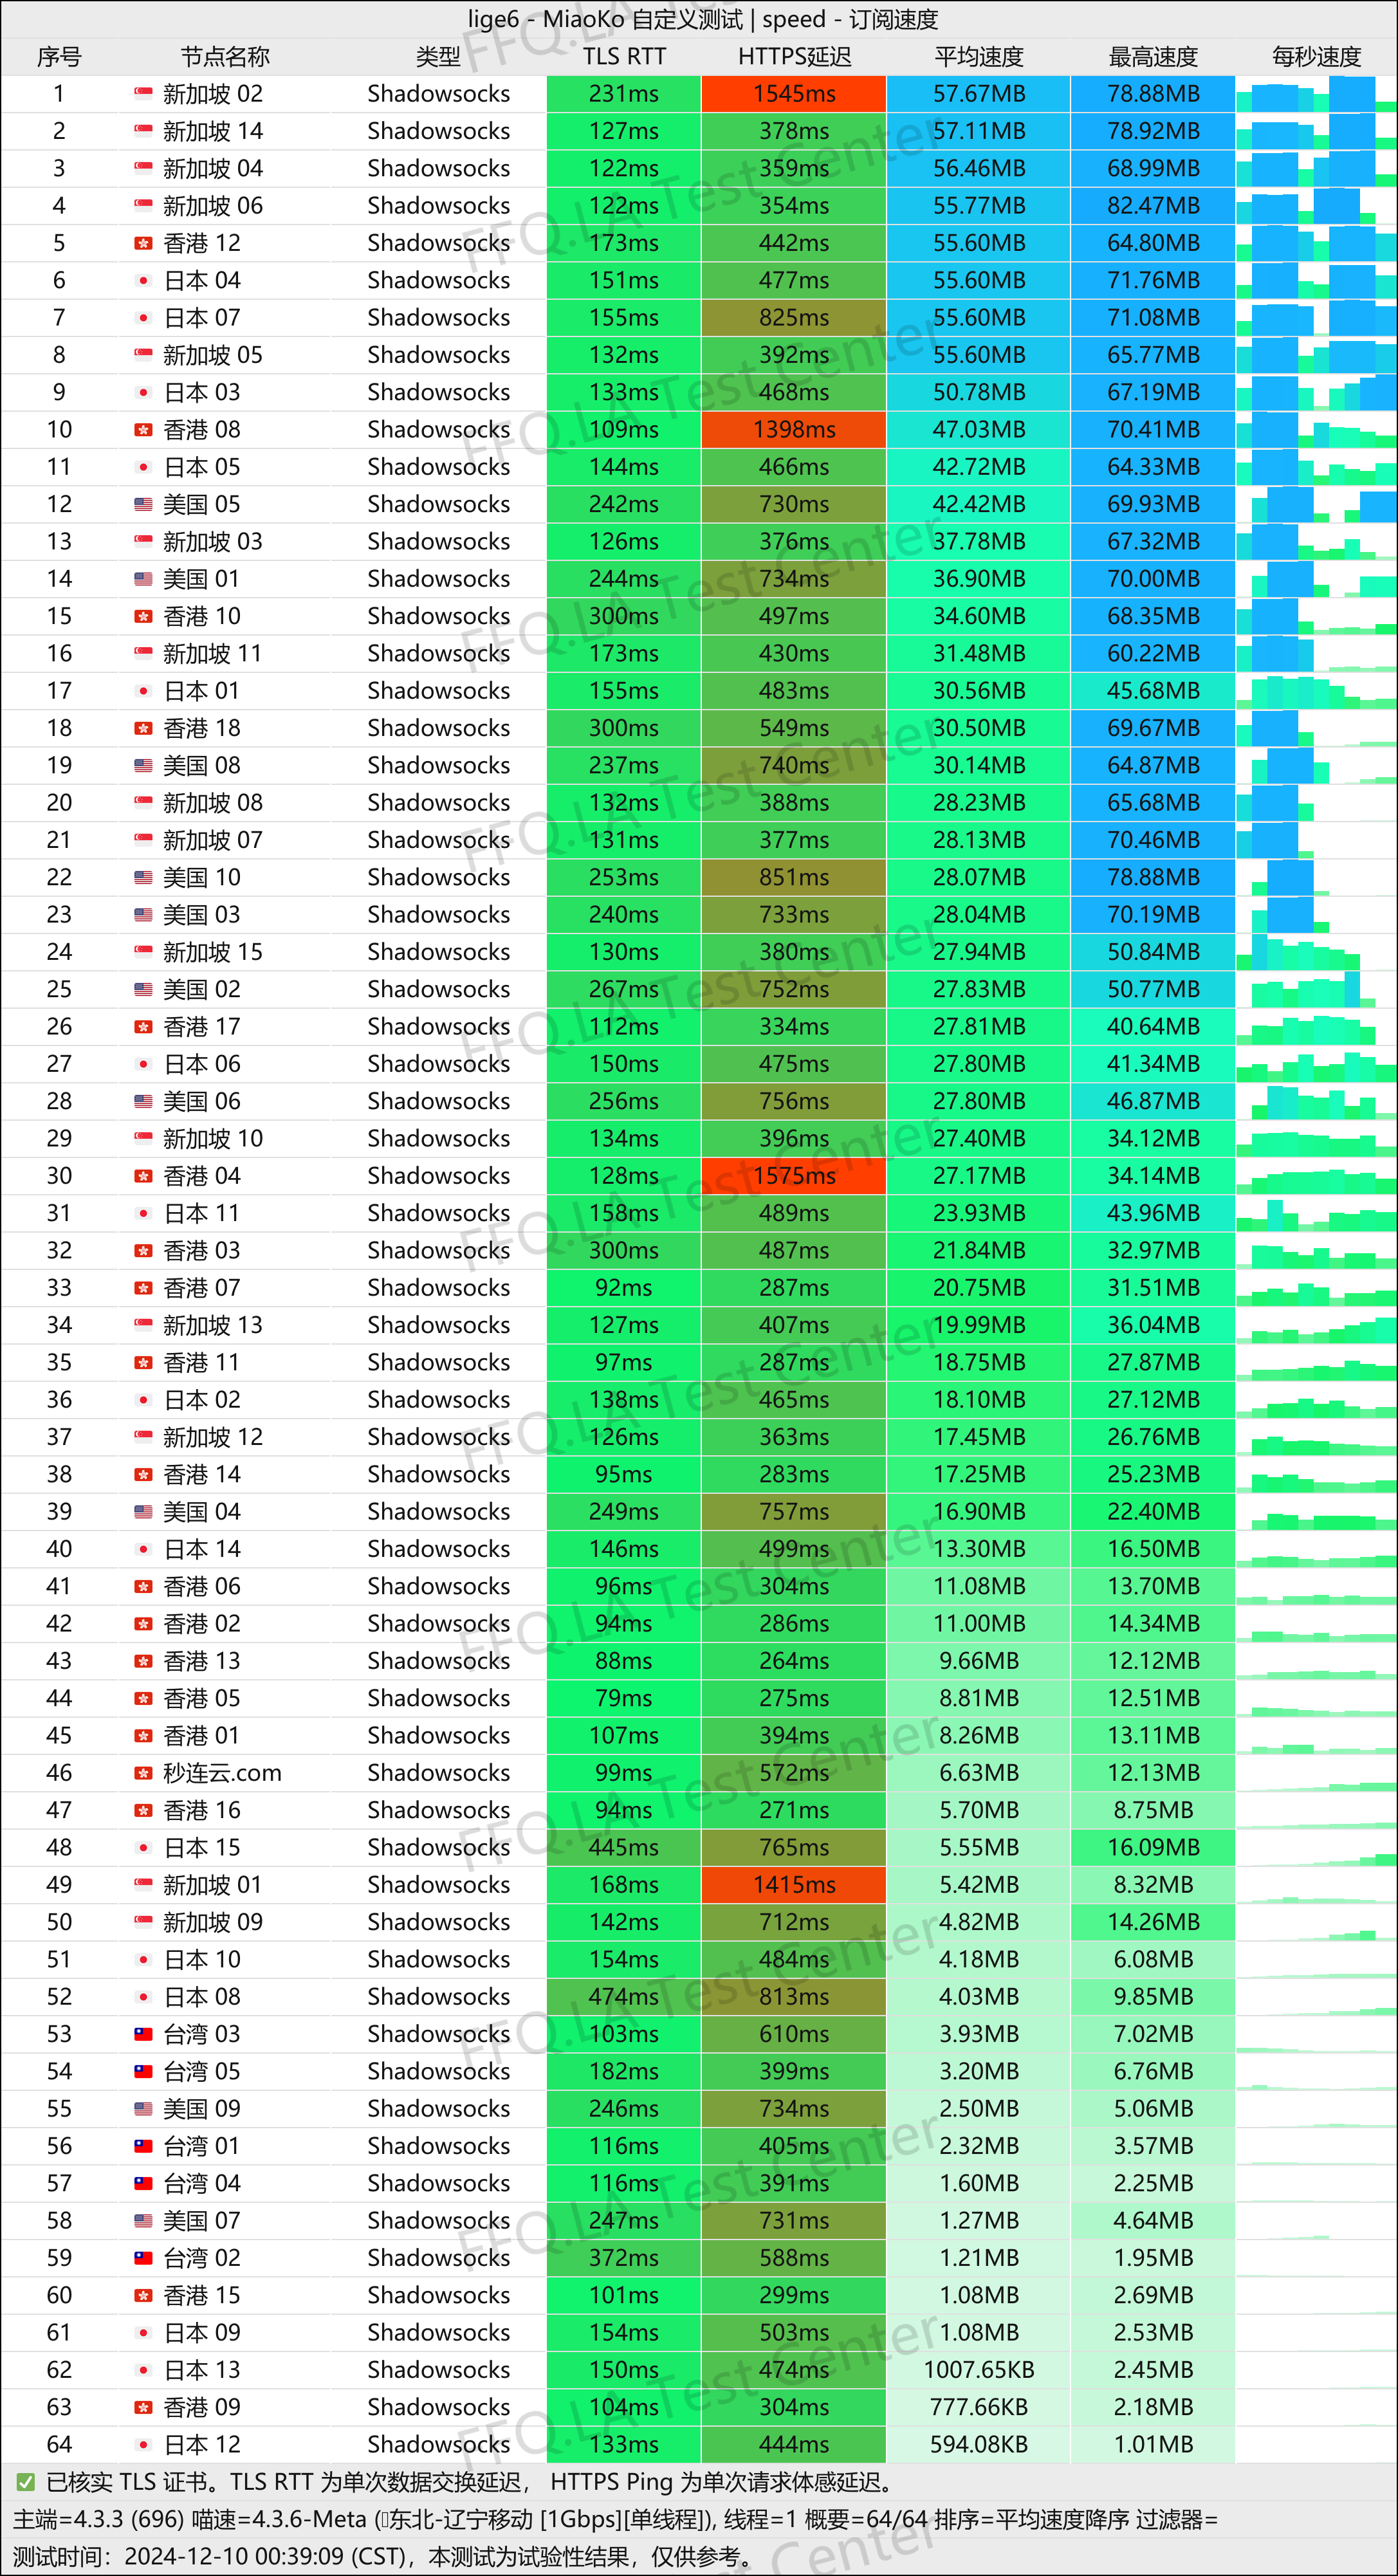Image resolution: width=1398 pixels, height=2576 pixels.
Task: Click the TLS RTT column header
Action: pyautogui.click(x=624, y=57)
